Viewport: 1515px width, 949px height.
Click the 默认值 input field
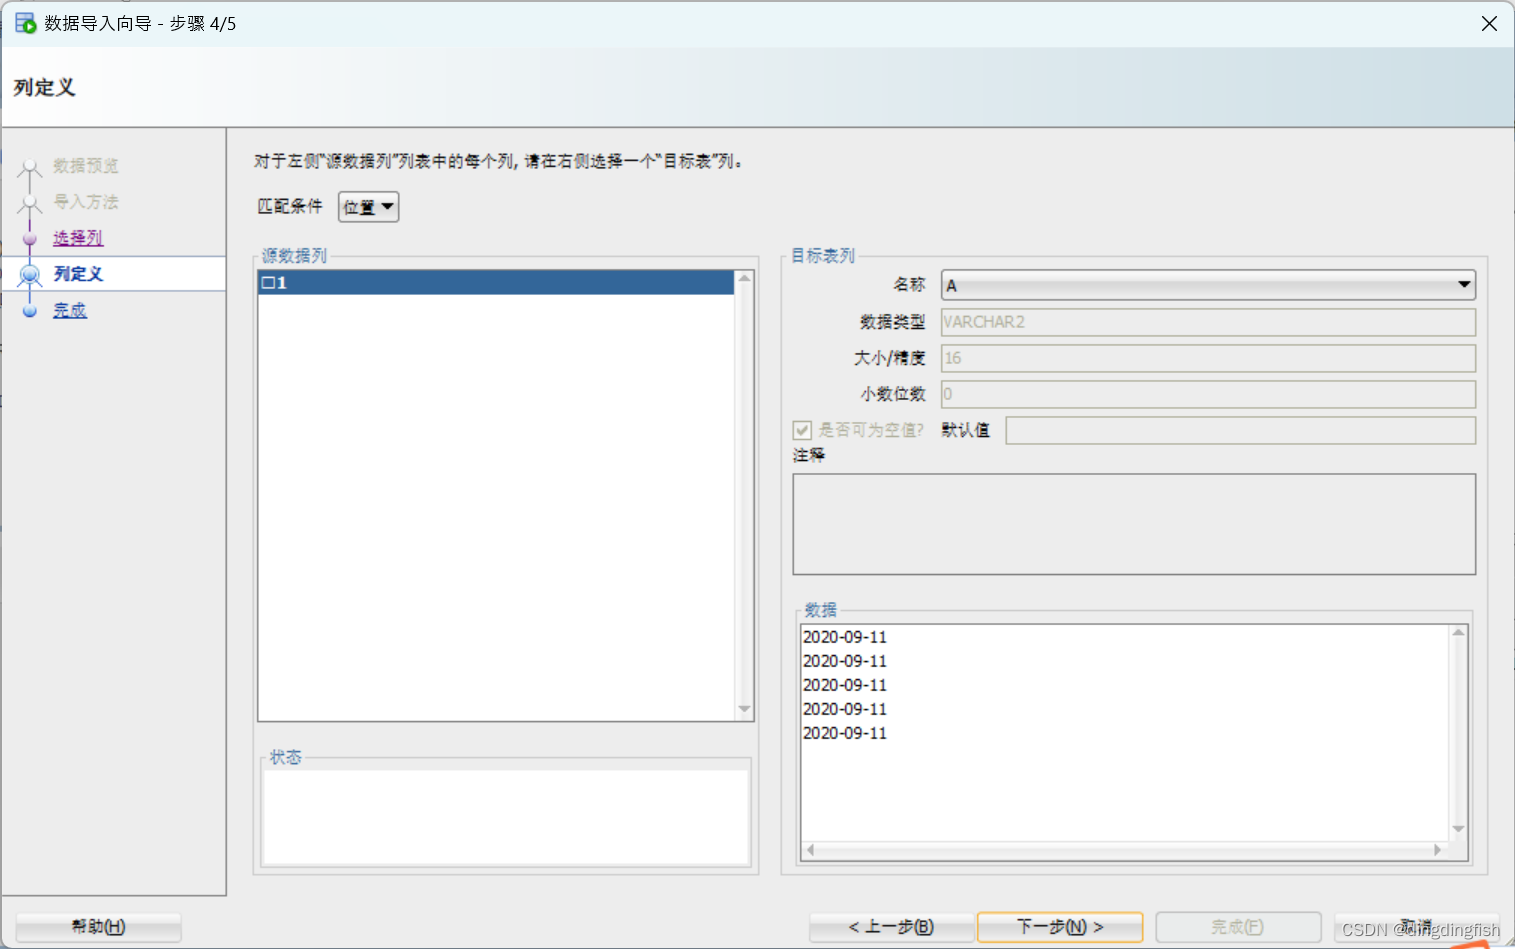1240,430
